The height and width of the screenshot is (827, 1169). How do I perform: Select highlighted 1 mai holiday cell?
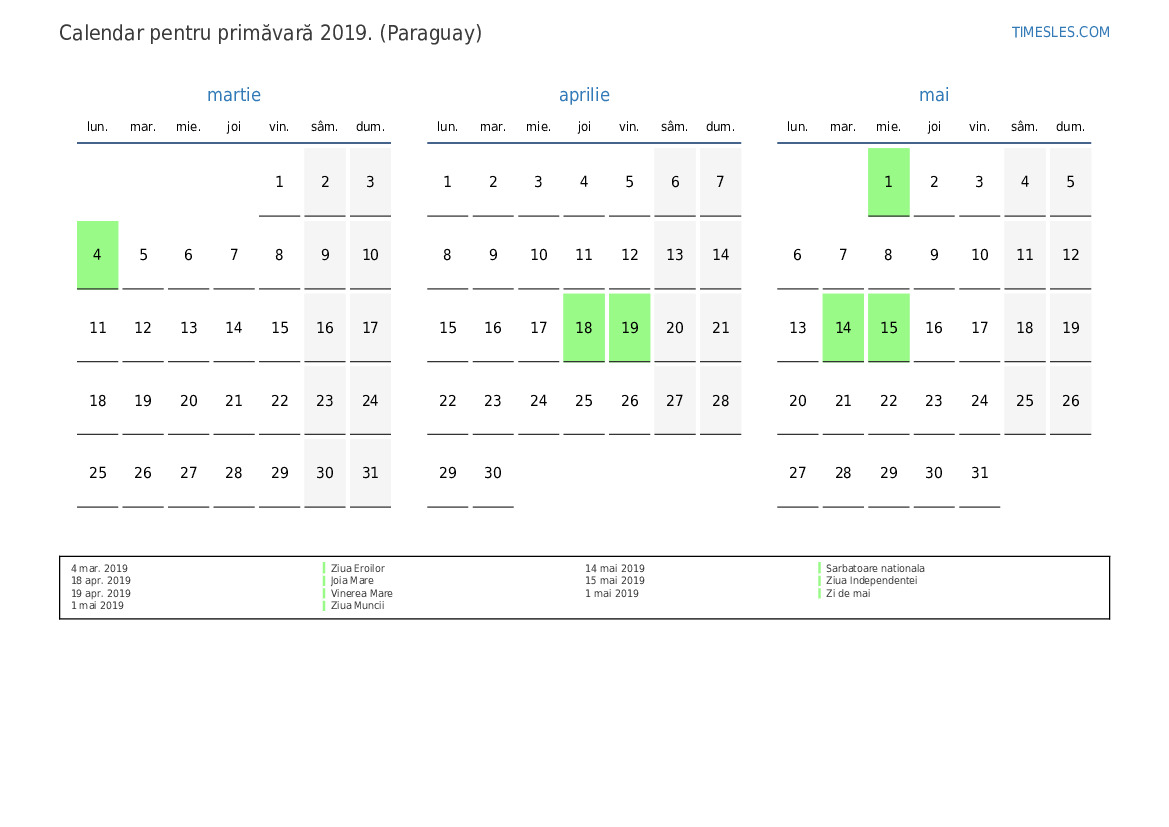click(888, 182)
